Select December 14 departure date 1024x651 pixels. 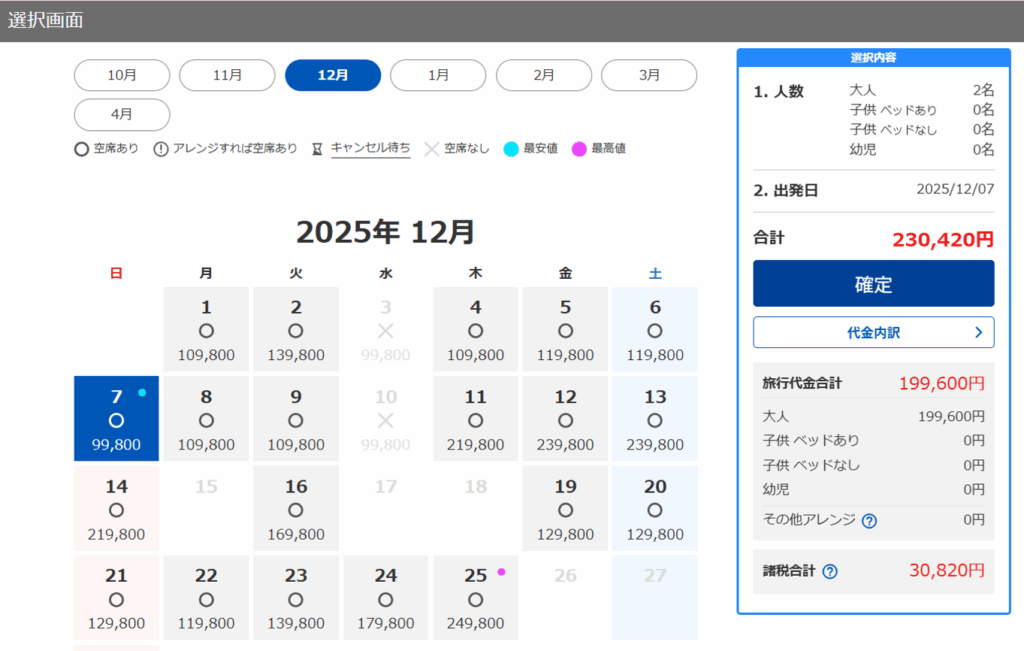pyautogui.click(x=116, y=509)
